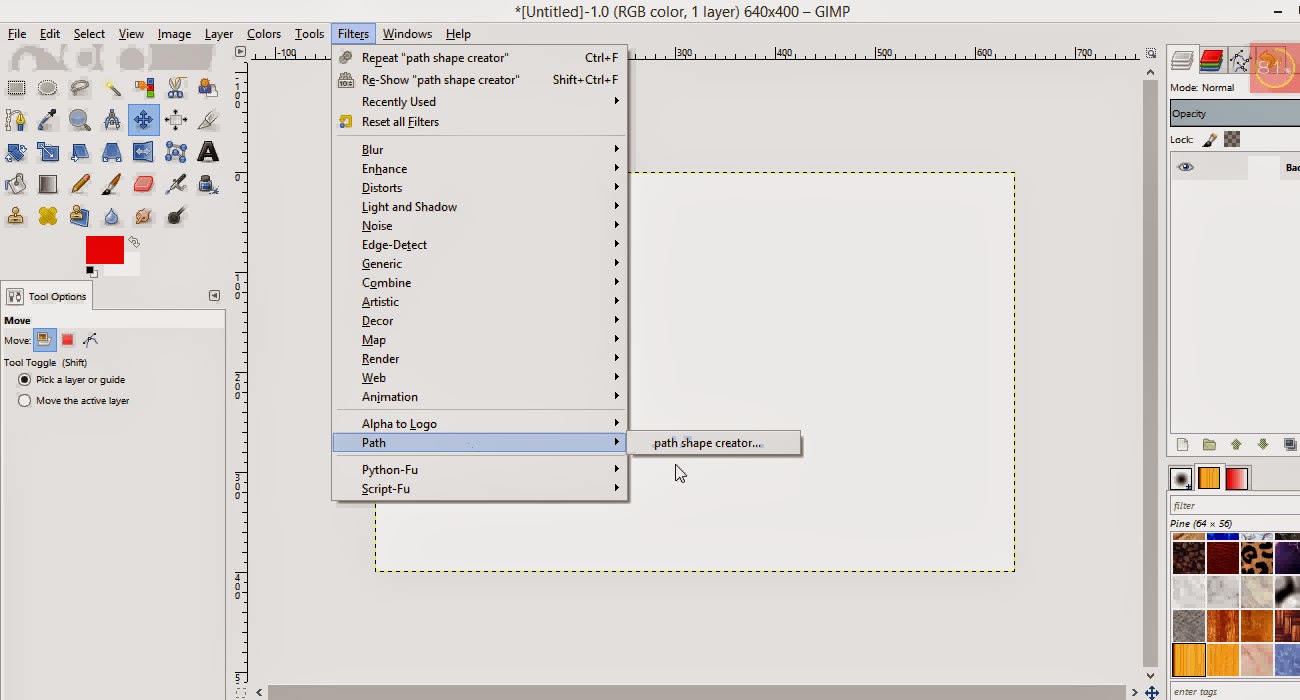
Task: Click the 'Reset all Filters' entry
Action: 399,121
